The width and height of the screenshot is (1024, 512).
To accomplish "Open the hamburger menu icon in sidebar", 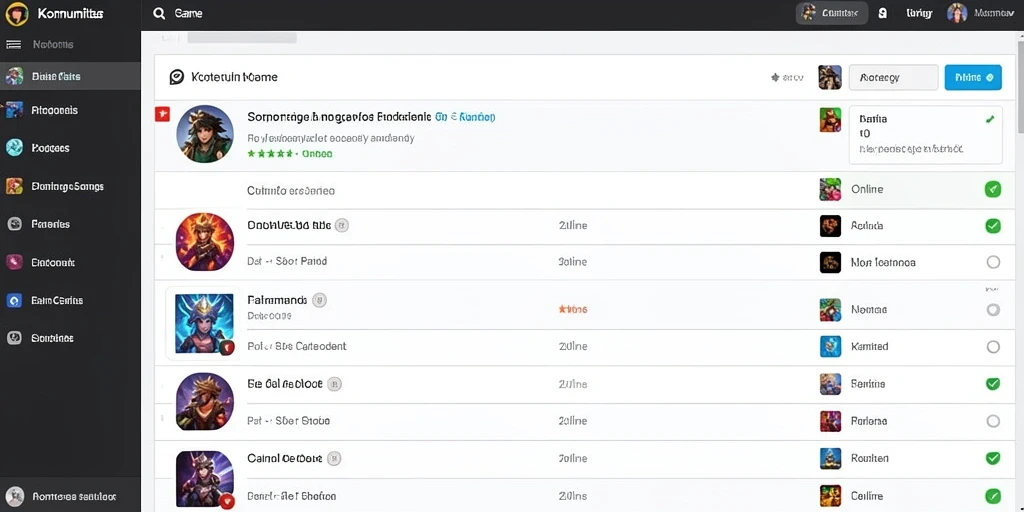I will [x=13, y=44].
